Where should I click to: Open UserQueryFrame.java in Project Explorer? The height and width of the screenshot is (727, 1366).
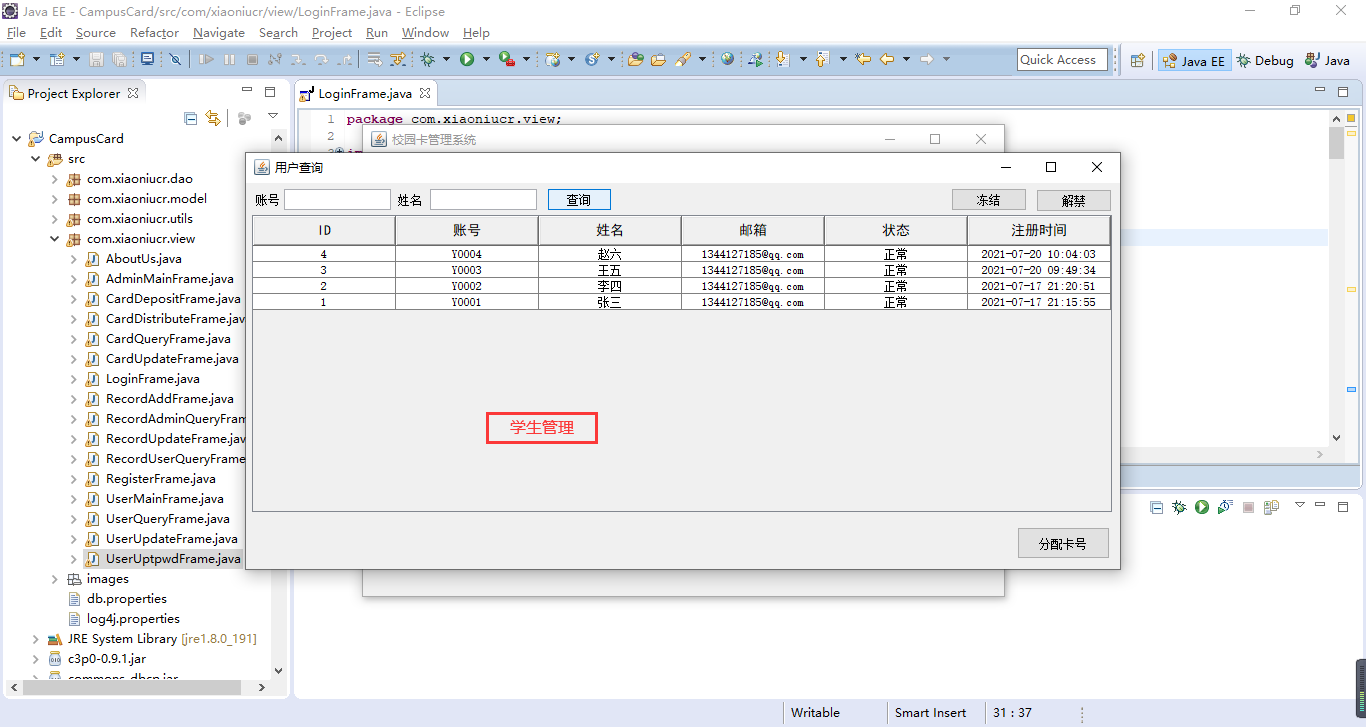pos(167,519)
